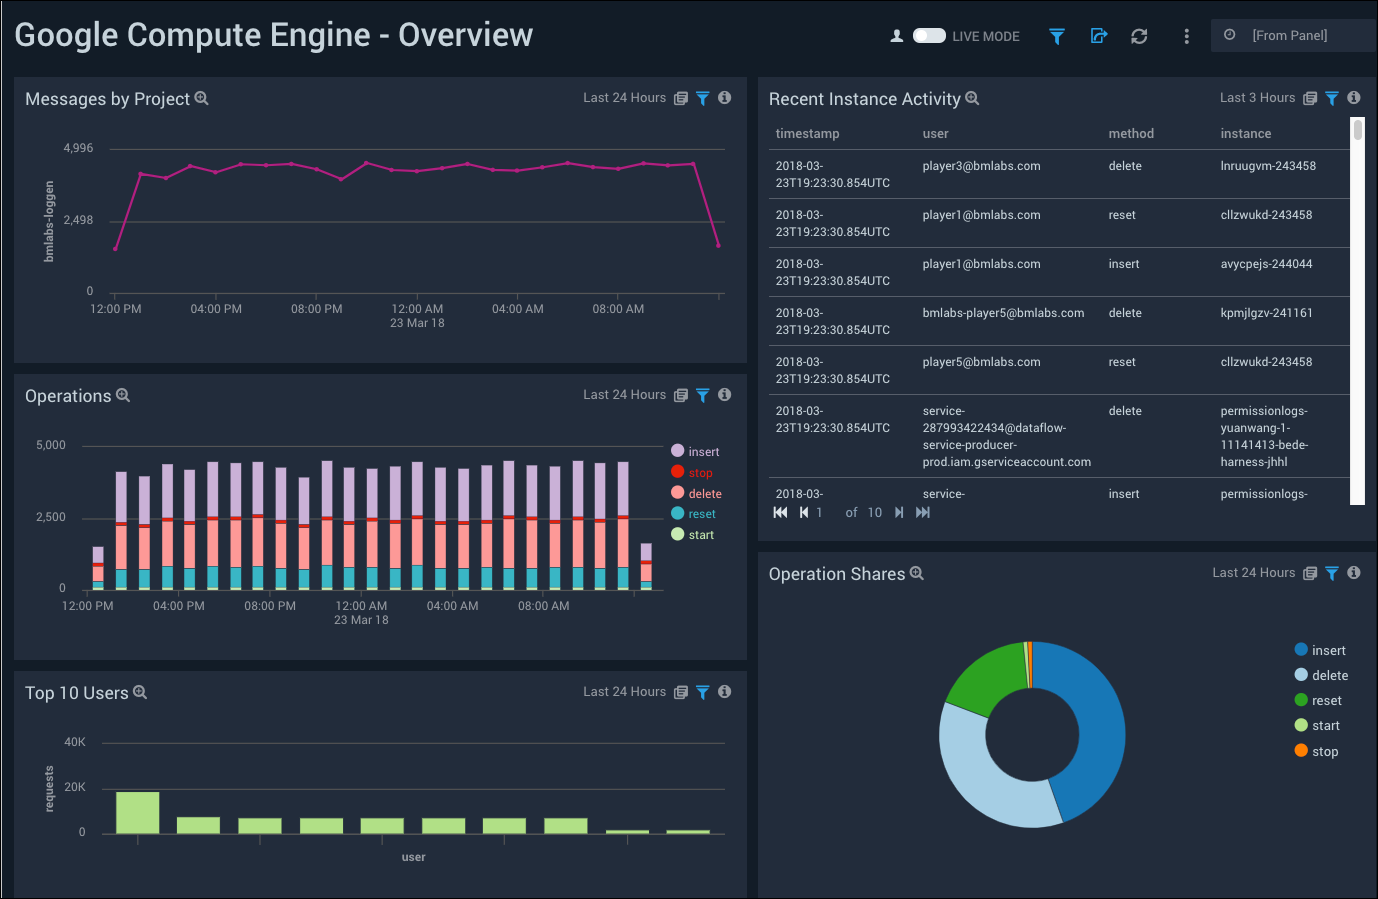Go to next page of Recent Instance Activity
The width and height of the screenshot is (1378, 899).
pos(898,512)
